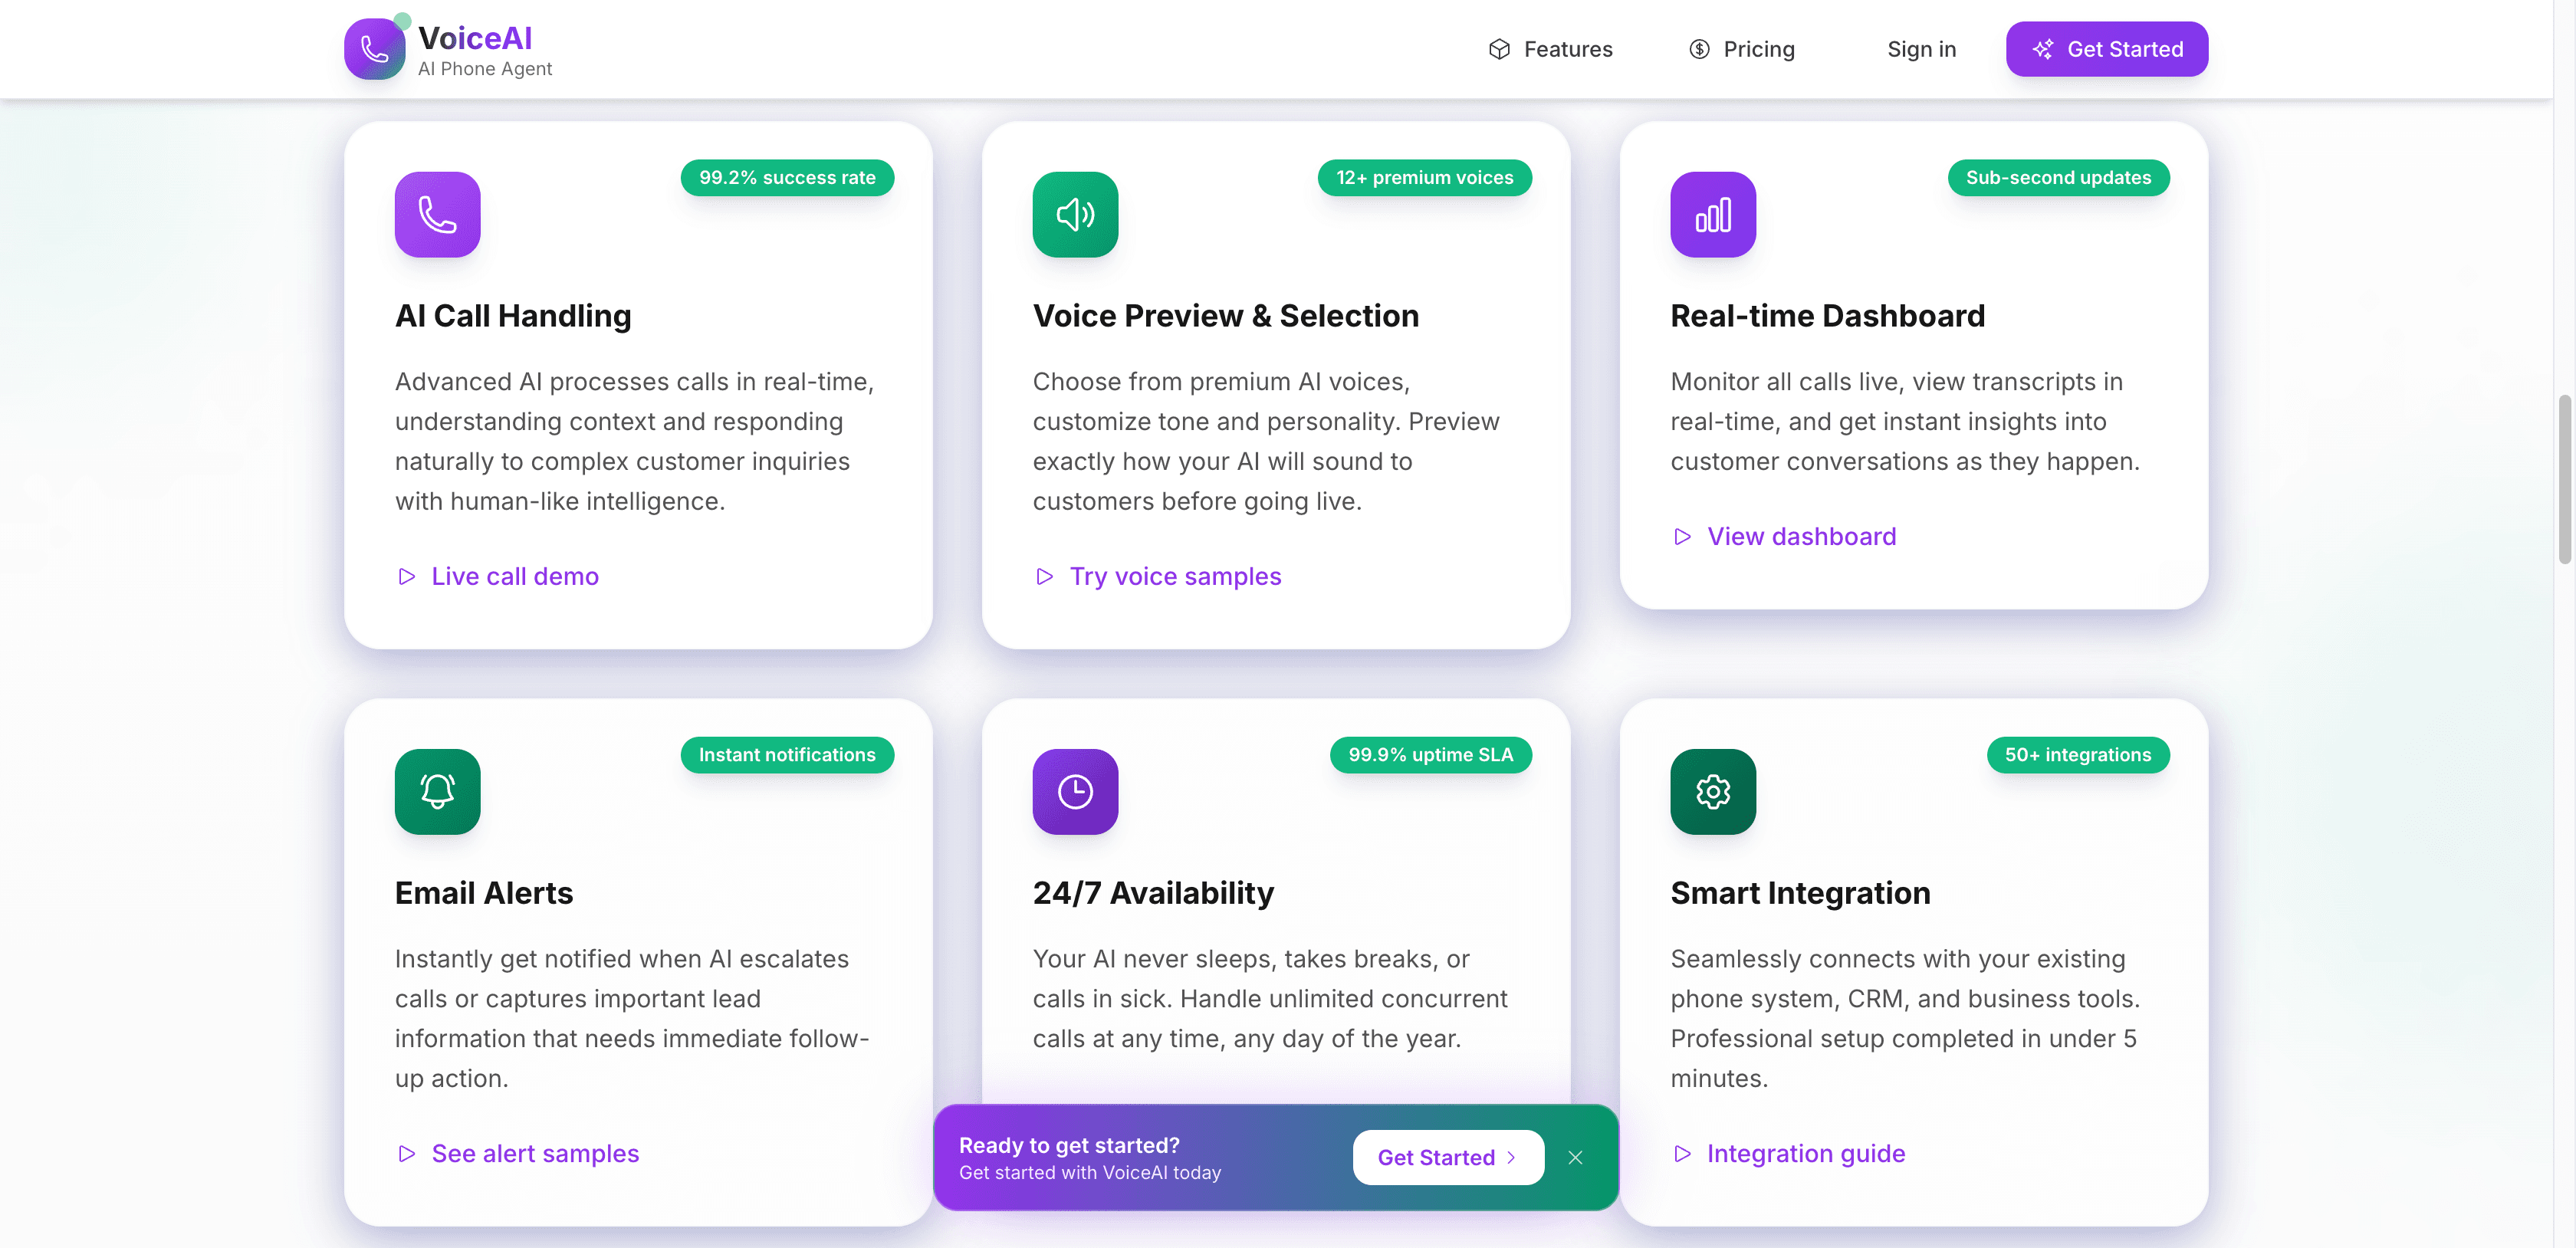
Task: Click See alert samples under Email Alerts
Action: [x=535, y=1153]
